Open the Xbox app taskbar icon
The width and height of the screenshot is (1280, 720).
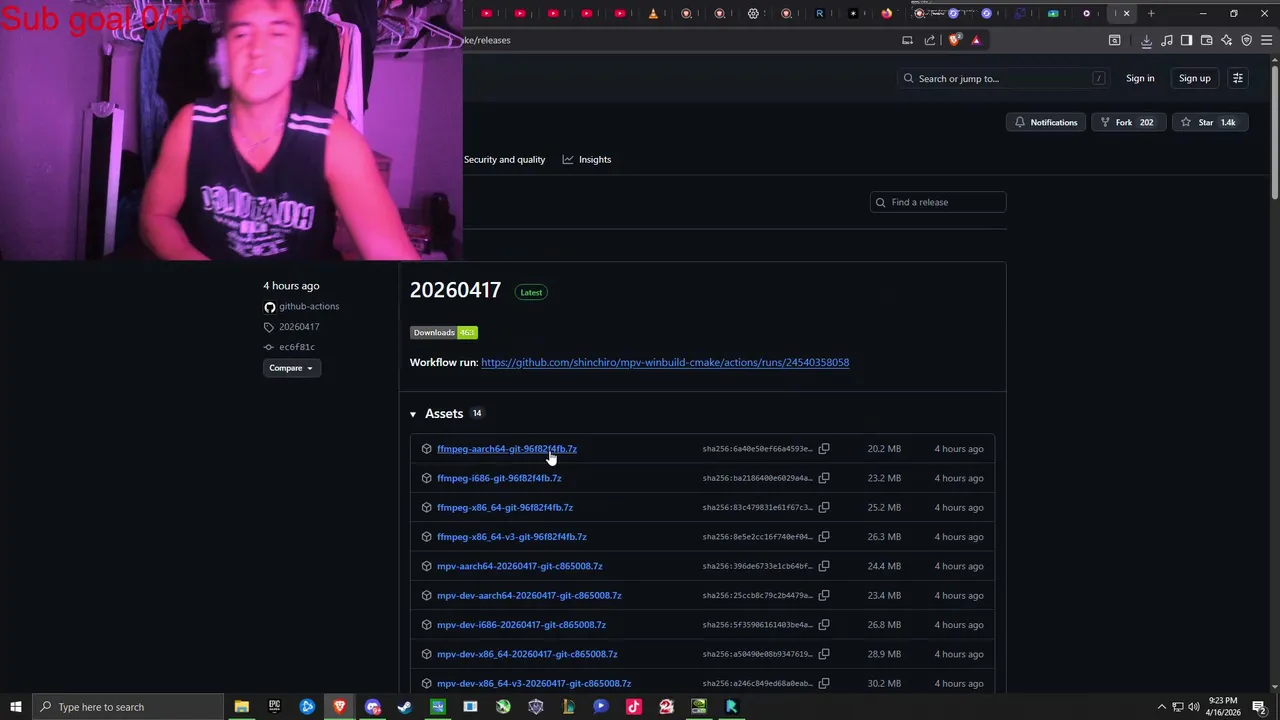coord(503,707)
